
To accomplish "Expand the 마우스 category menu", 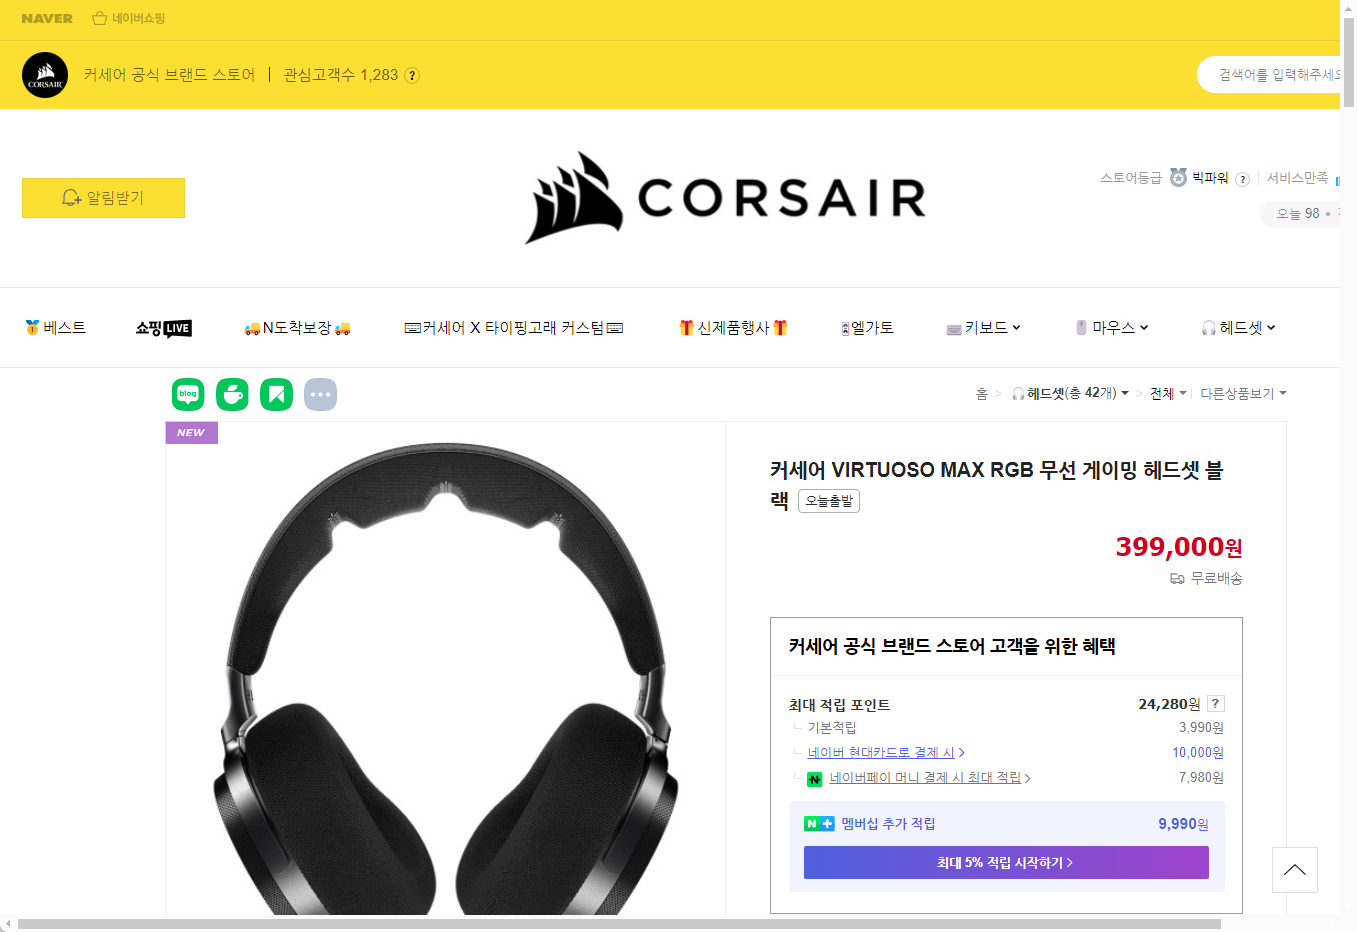I will tap(1112, 328).
